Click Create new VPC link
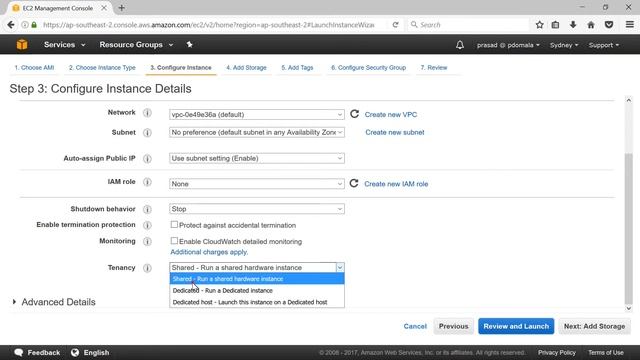Viewport: 640px width, 360px height. click(391, 115)
